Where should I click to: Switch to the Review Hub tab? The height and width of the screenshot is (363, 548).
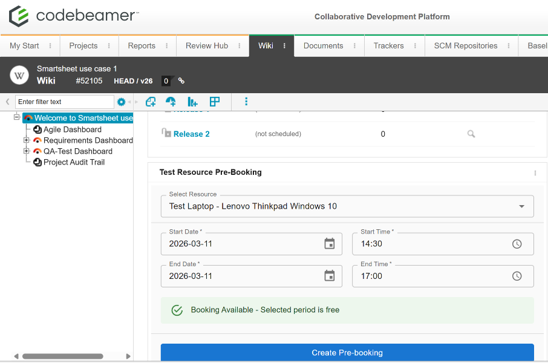click(x=207, y=46)
